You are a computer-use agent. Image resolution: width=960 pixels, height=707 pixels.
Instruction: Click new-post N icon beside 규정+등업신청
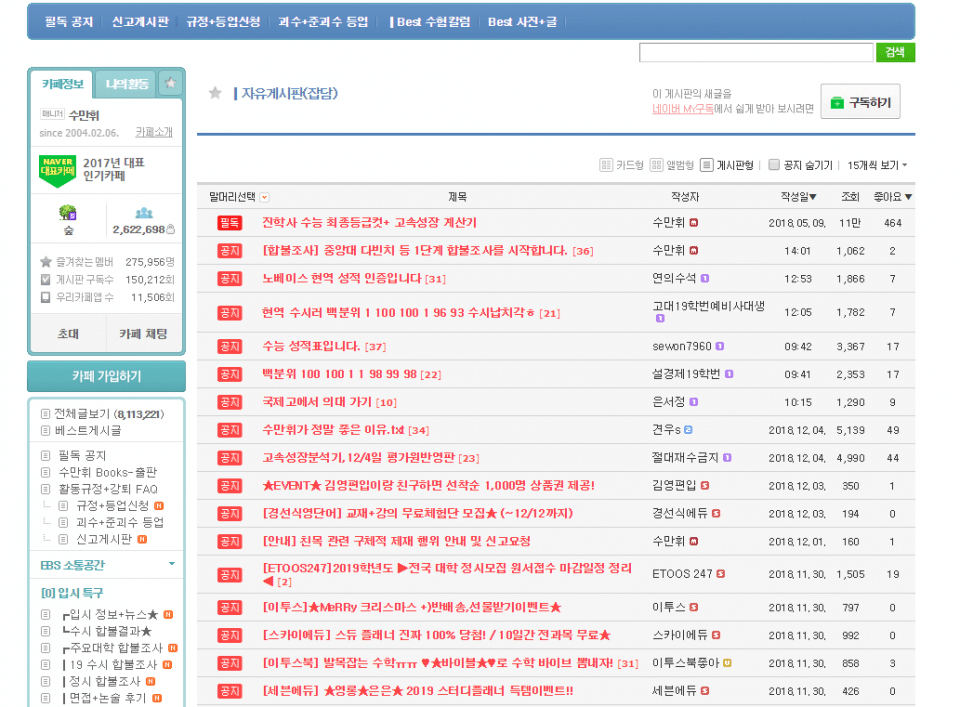pyautogui.click(x=159, y=506)
